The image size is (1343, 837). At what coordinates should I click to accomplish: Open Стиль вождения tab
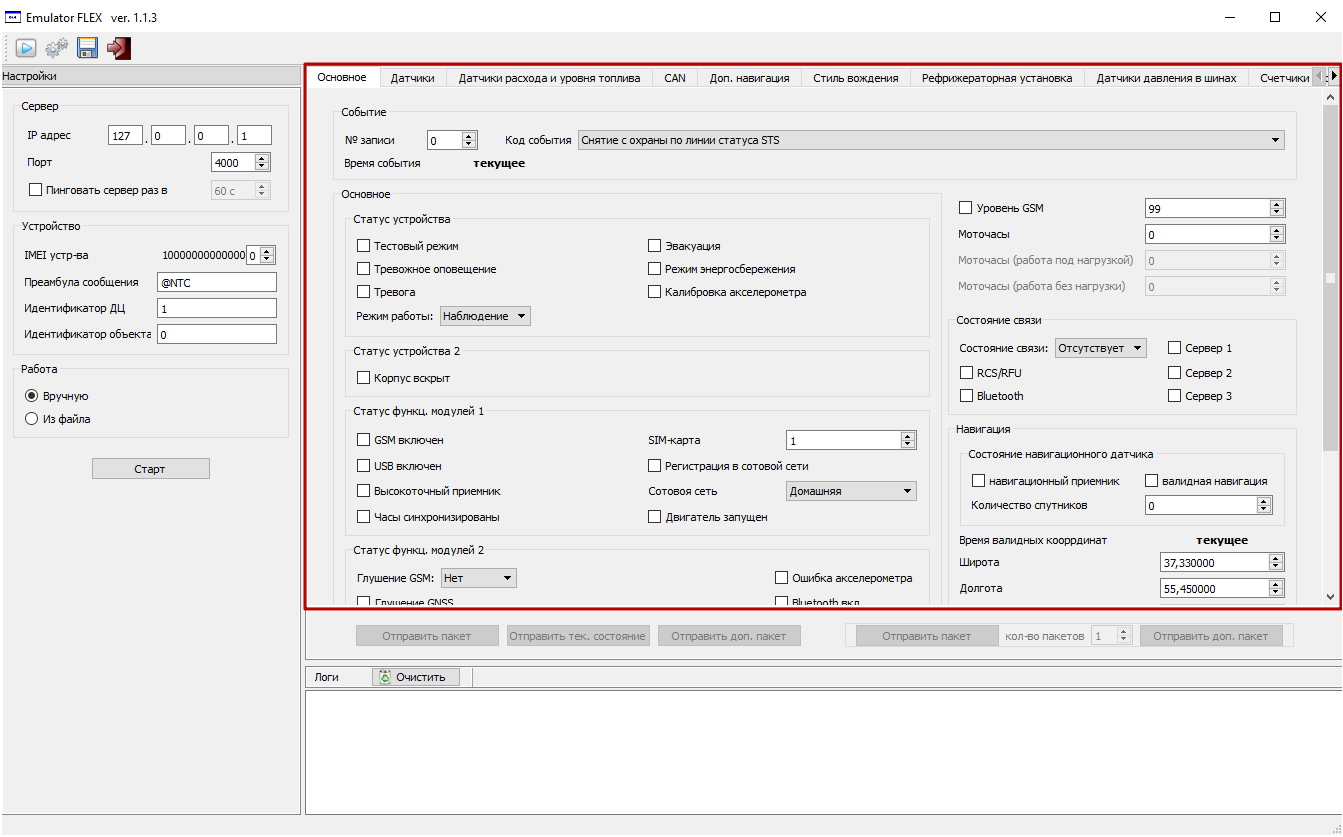click(856, 78)
